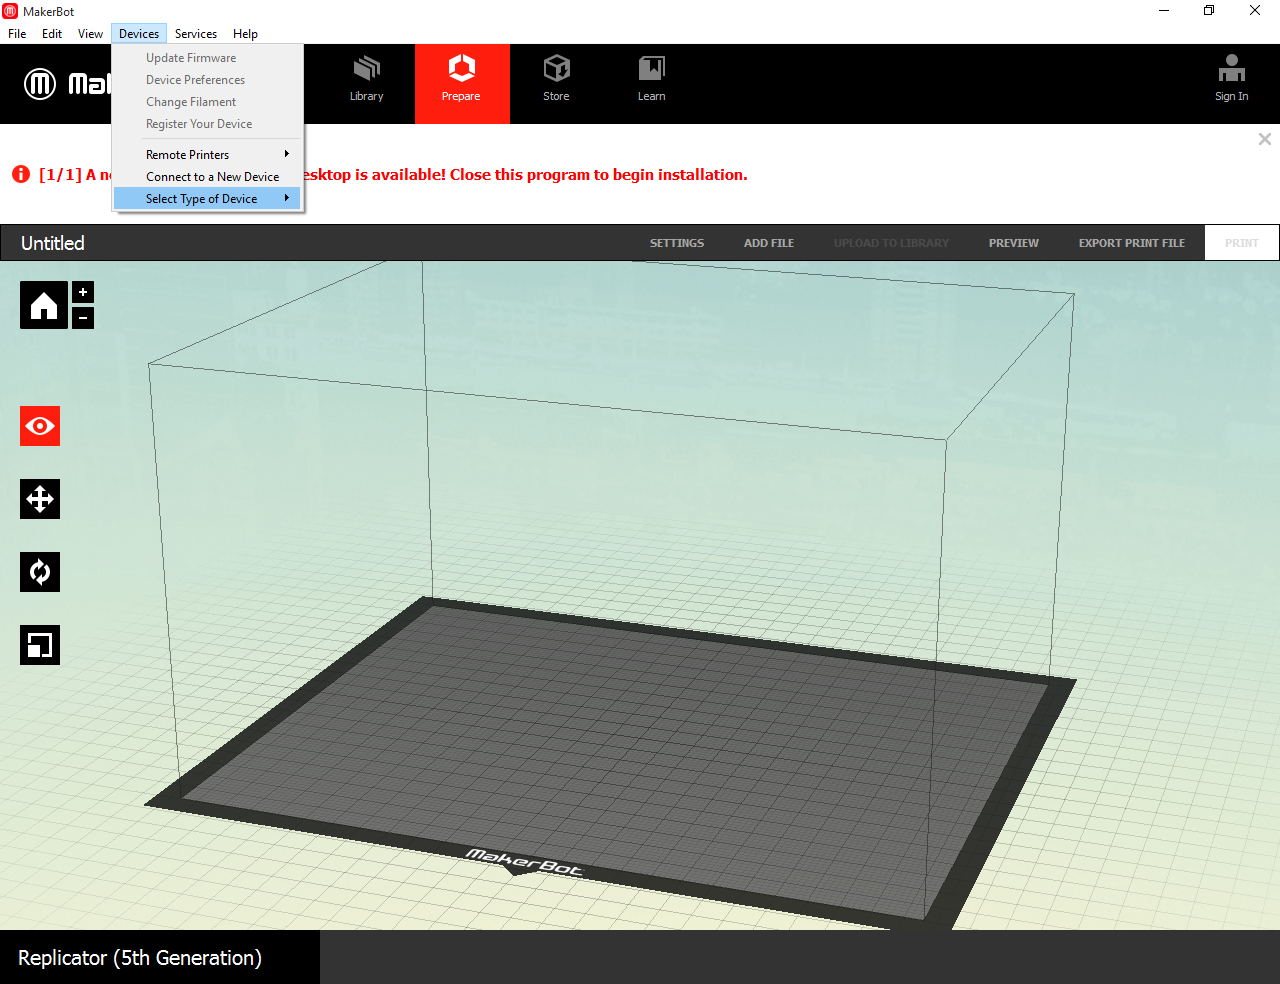Click the PREVIEW button
Image resolution: width=1280 pixels, height=984 pixels.
click(1014, 243)
